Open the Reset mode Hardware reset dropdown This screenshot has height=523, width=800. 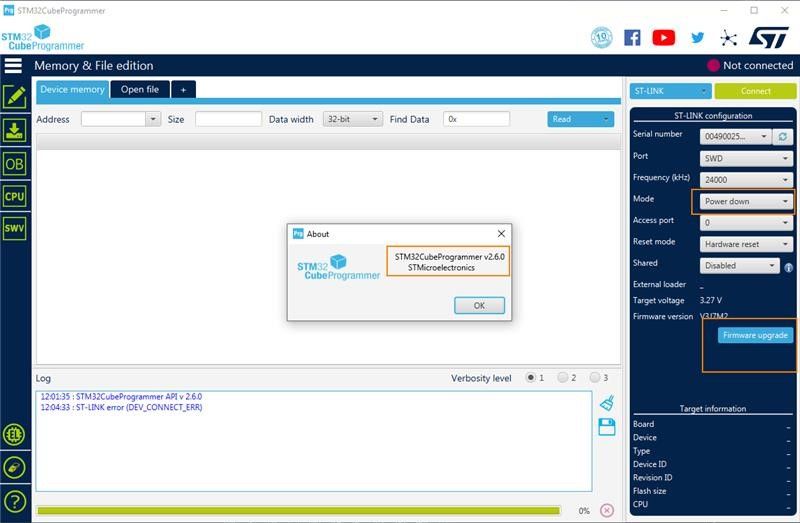click(746, 244)
